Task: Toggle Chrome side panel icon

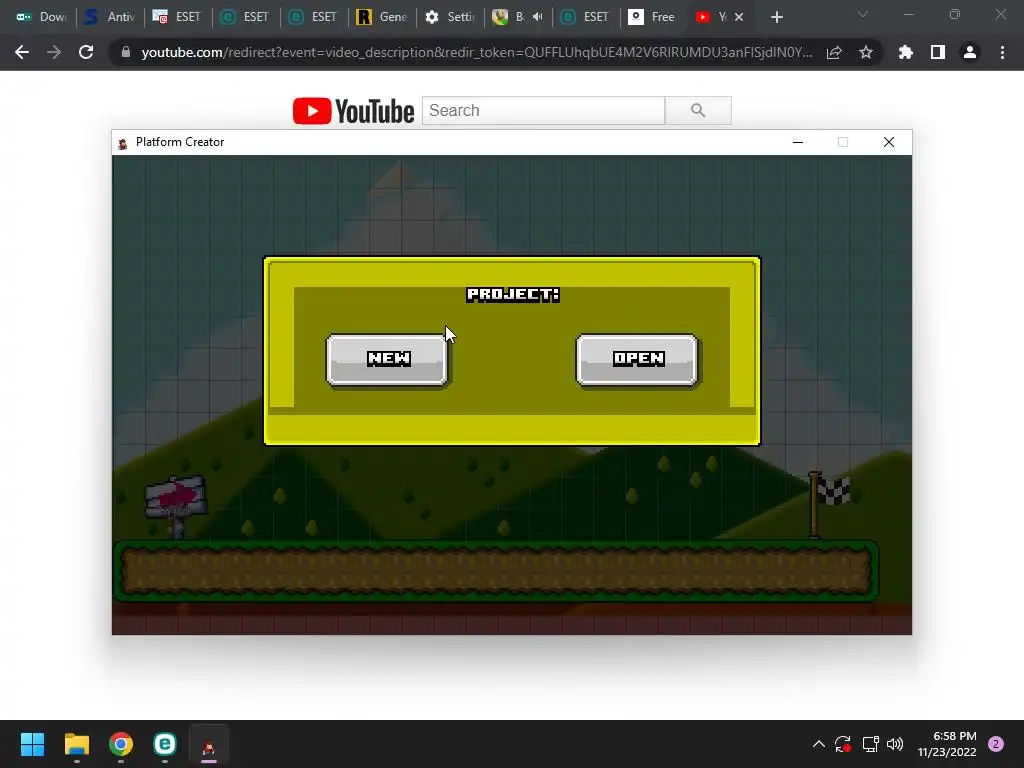Action: pos(938,52)
